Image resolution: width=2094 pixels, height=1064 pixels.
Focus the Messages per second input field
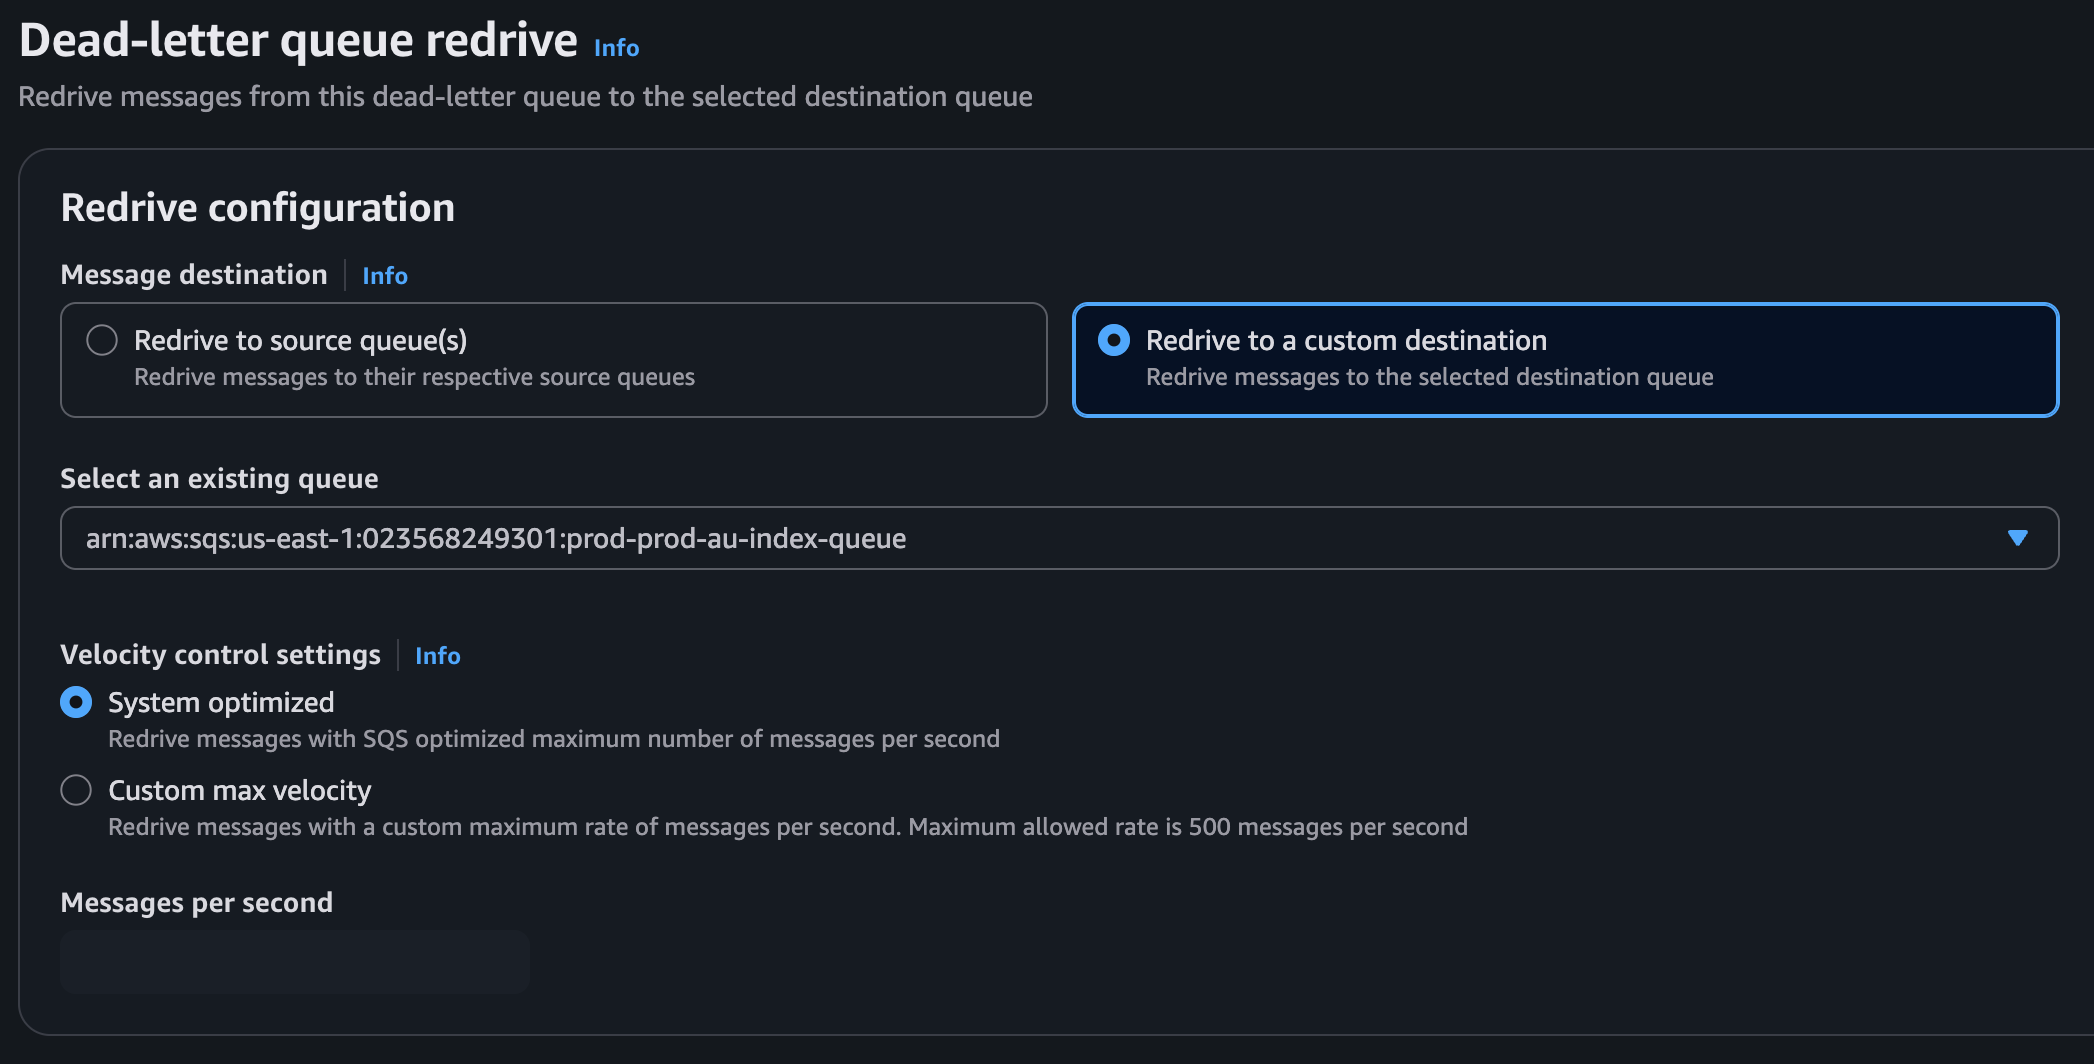(295, 961)
